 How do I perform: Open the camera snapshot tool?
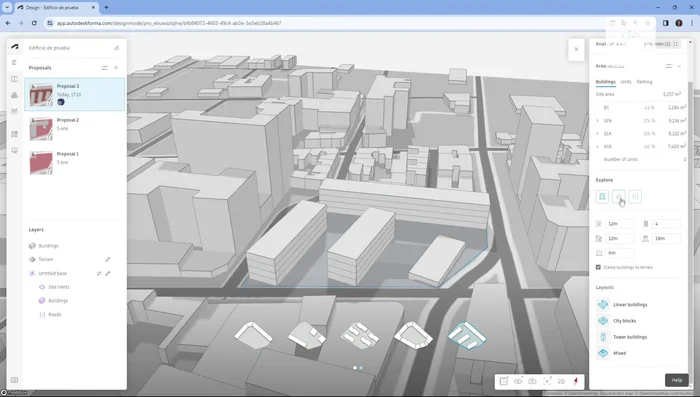pos(532,381)
